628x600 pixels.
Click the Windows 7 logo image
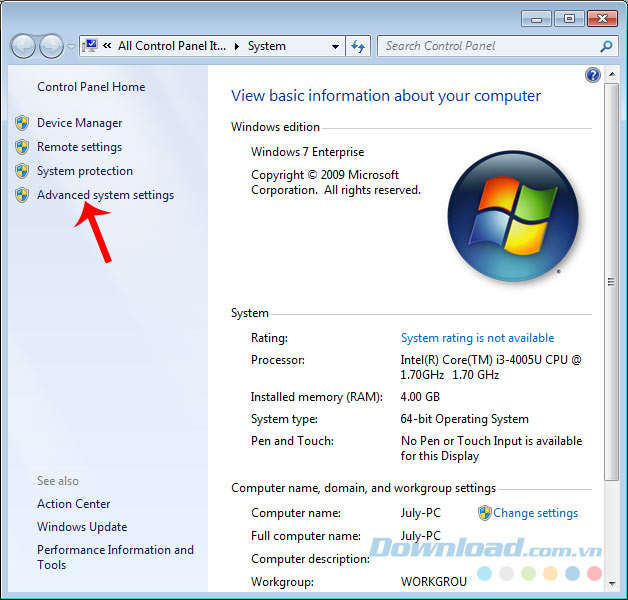pyautogui.click(x=513, y=216)
